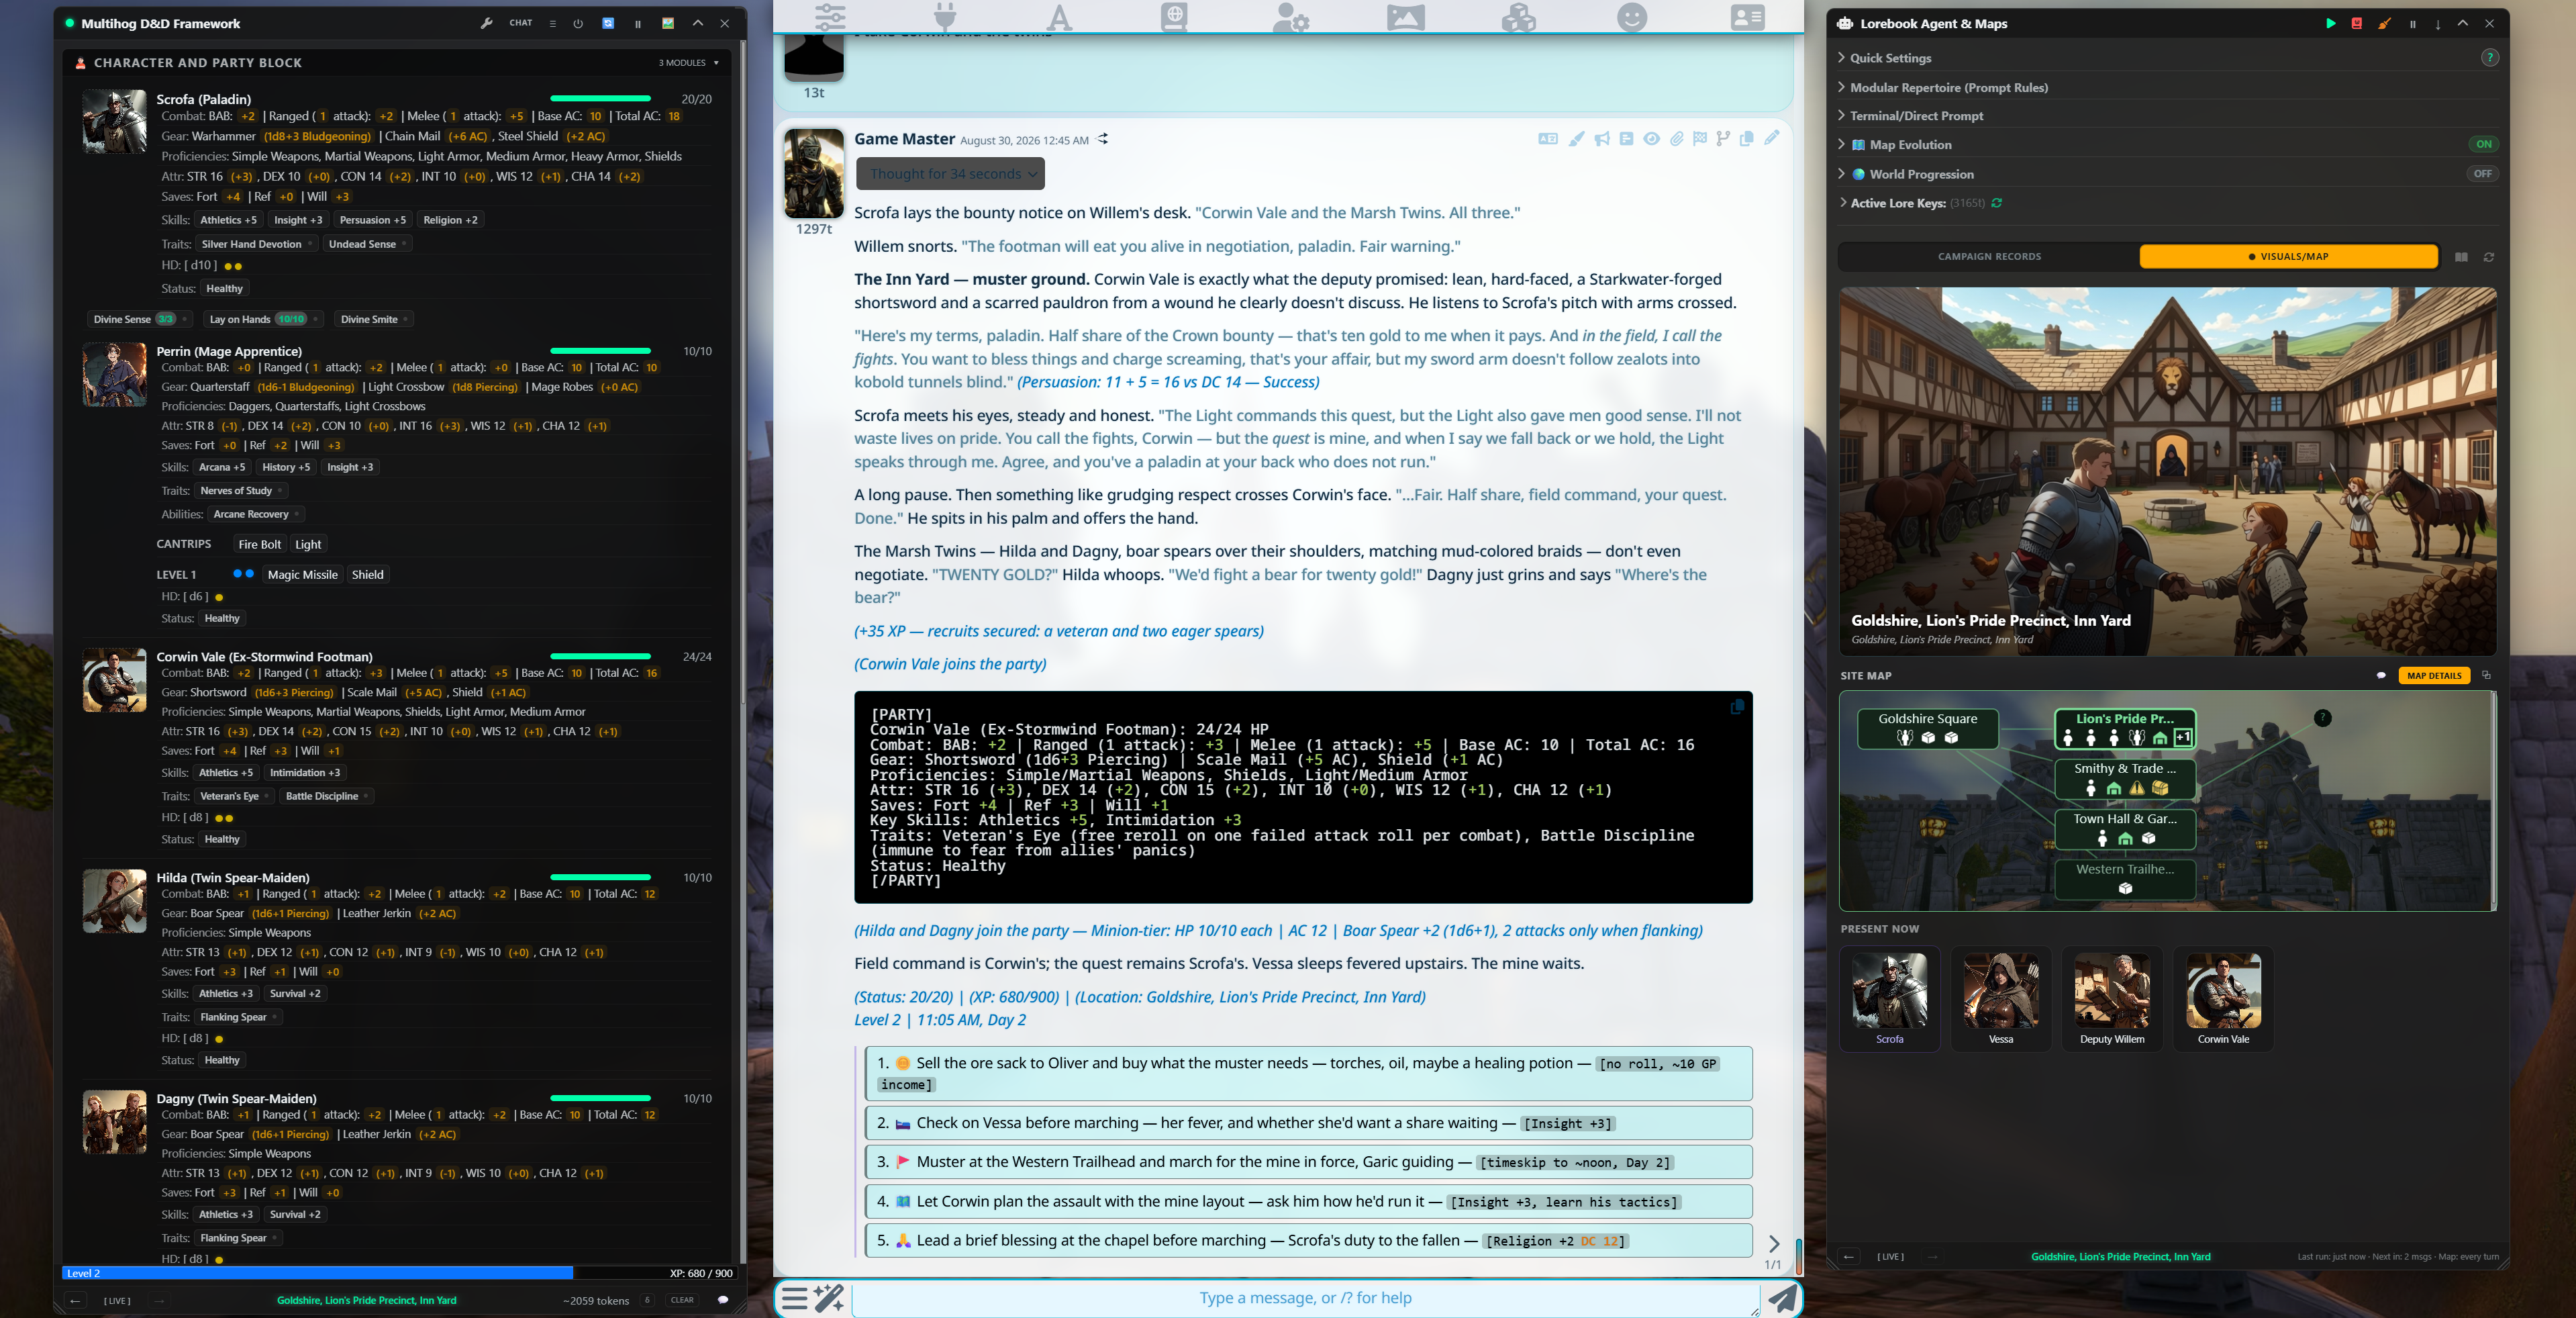This screenshot has width=2576, height=1318.
Task: Click the MAP DETAILS button
Action: 2434,676
